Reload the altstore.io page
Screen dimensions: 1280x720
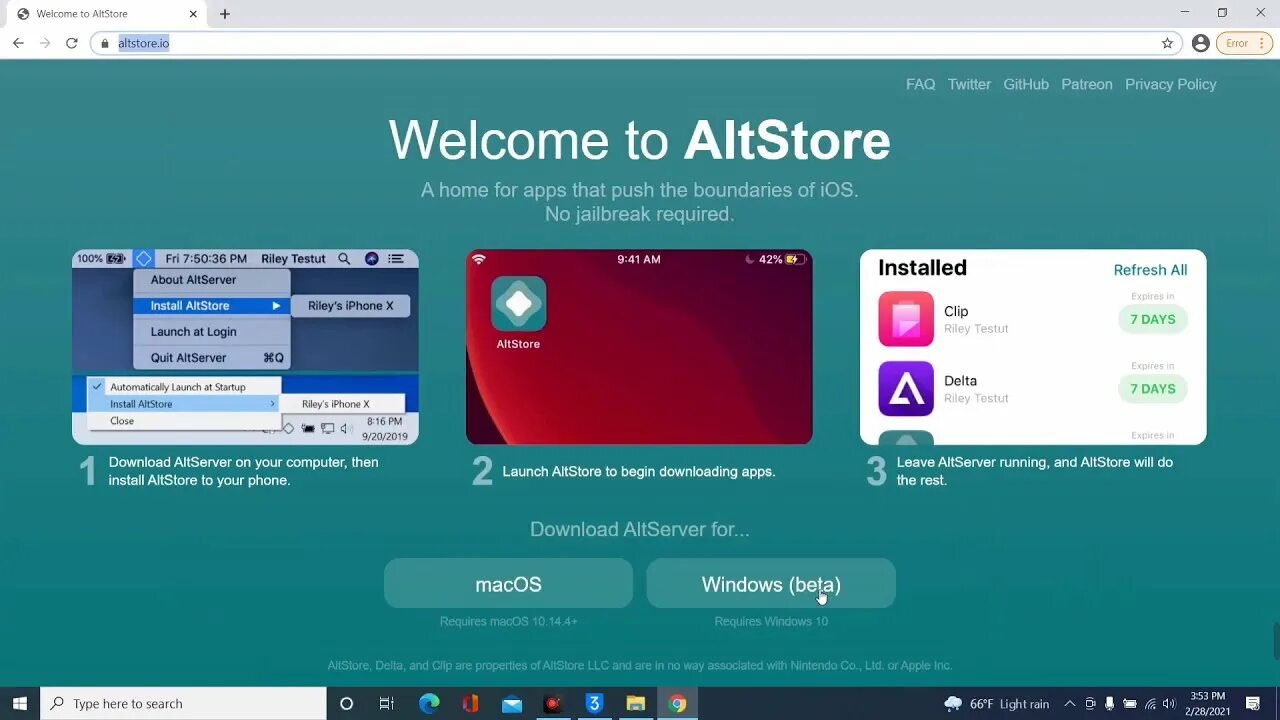pos(72,43)
